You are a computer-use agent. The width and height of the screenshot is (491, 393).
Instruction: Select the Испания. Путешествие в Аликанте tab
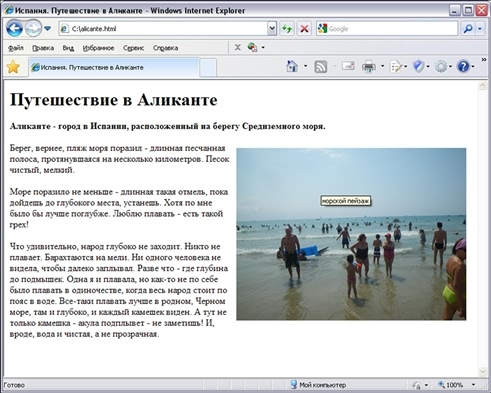pyautogui.click(x=113, y=67)
